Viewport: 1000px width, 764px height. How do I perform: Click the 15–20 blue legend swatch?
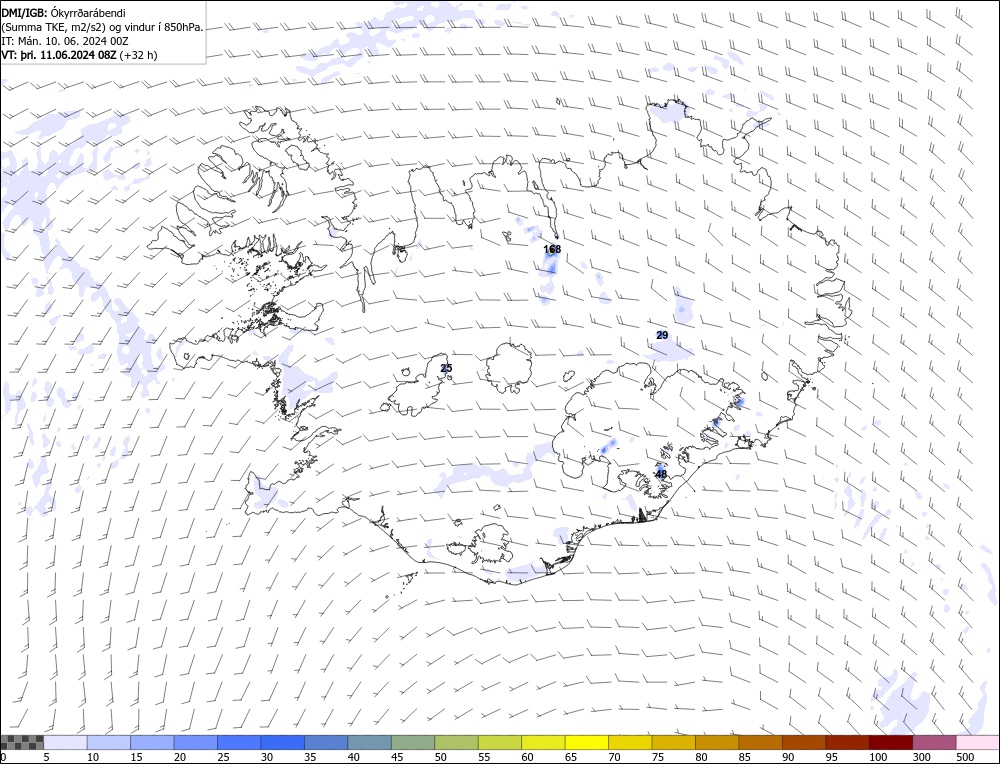(x=152, y=742)
